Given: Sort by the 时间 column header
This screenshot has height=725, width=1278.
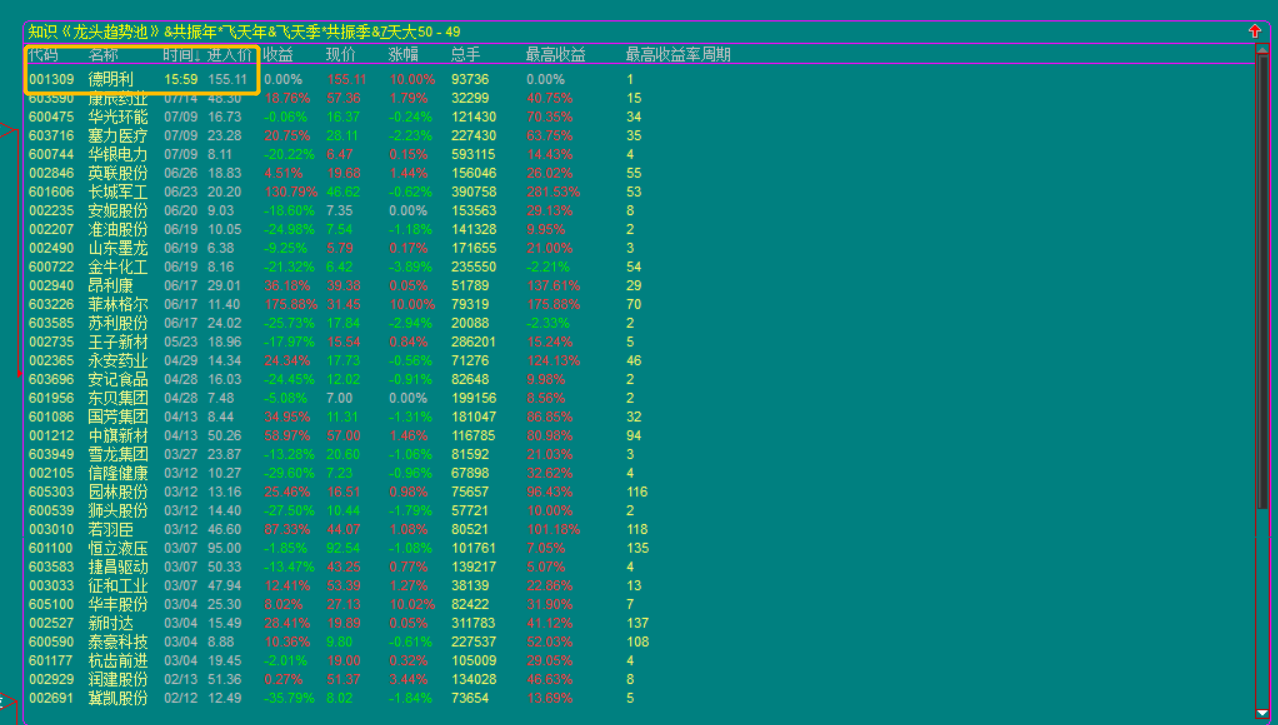Looking at the screenshot, I should (x=181, y=54).
